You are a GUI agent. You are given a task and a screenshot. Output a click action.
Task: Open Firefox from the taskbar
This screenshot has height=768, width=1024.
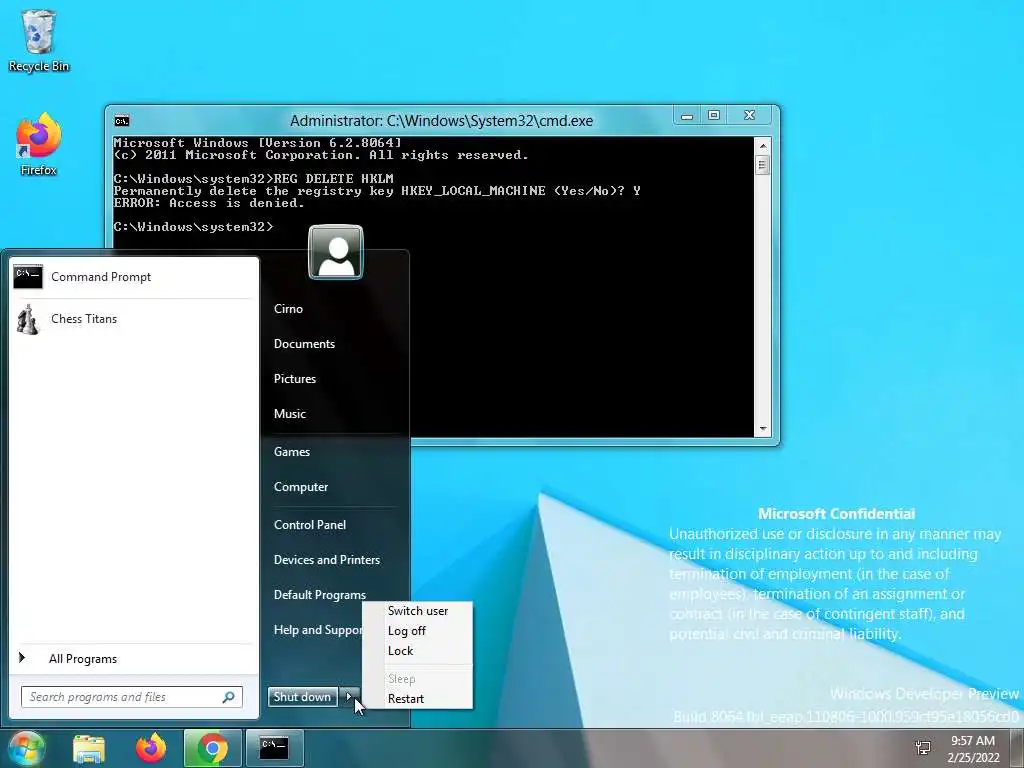tap(151, 748)
